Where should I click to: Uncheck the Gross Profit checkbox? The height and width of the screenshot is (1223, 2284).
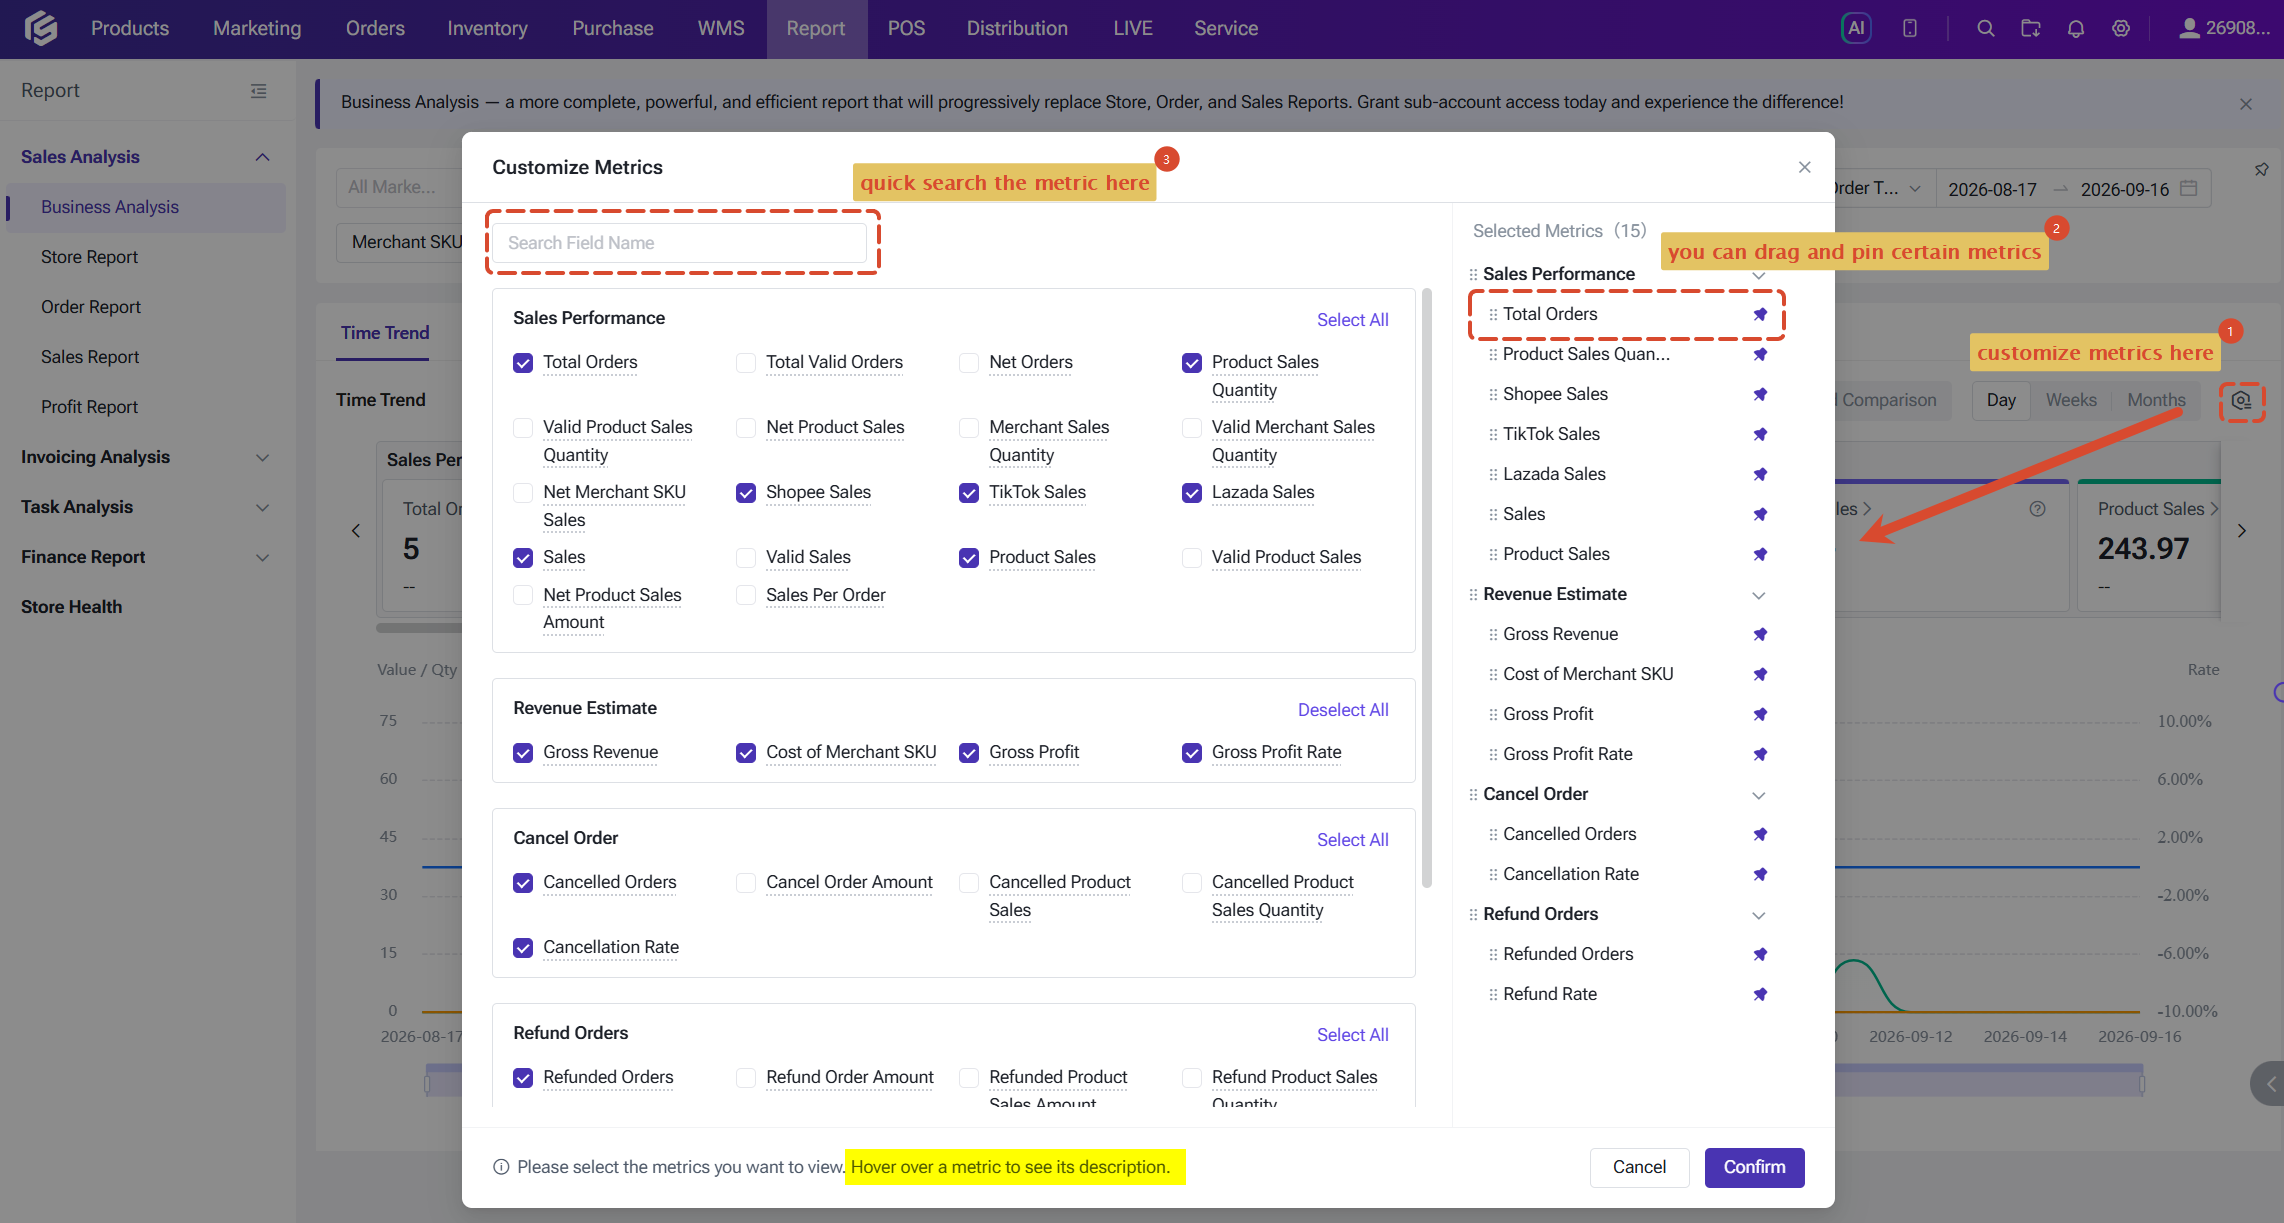pyautogui.click(x=968, y=753)
